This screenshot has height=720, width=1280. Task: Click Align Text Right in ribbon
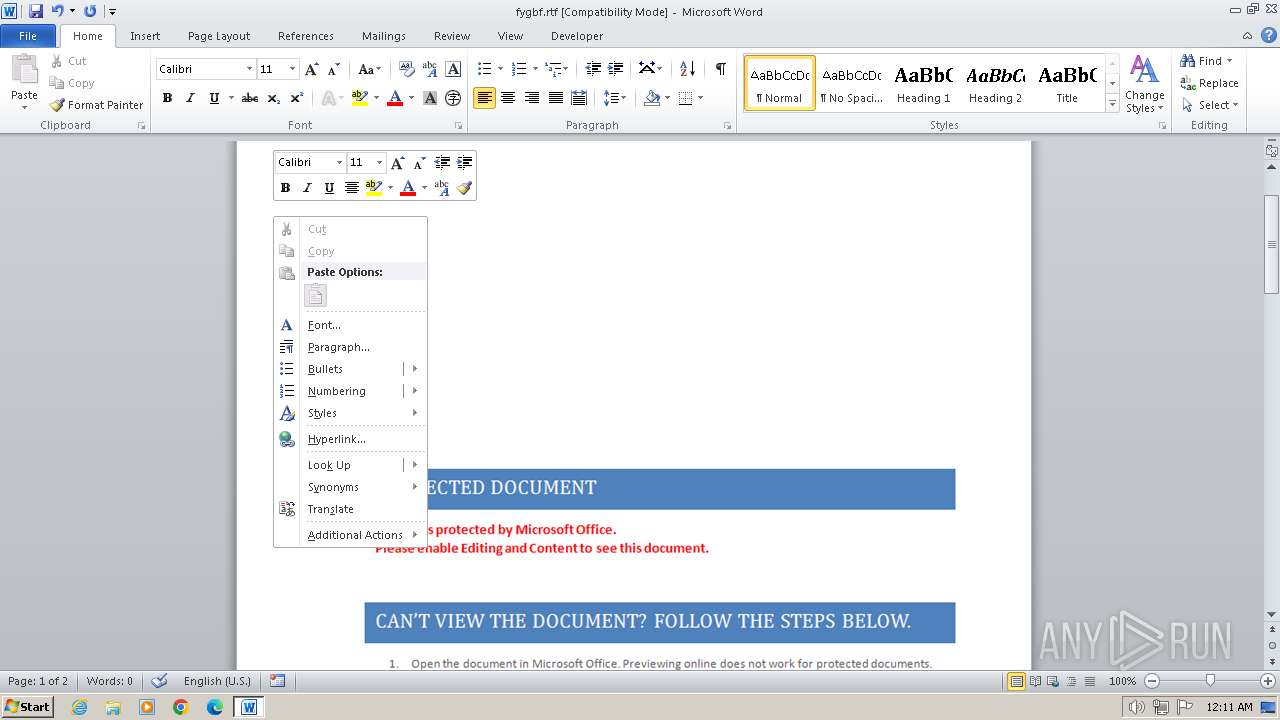click(x=531, y=98)
